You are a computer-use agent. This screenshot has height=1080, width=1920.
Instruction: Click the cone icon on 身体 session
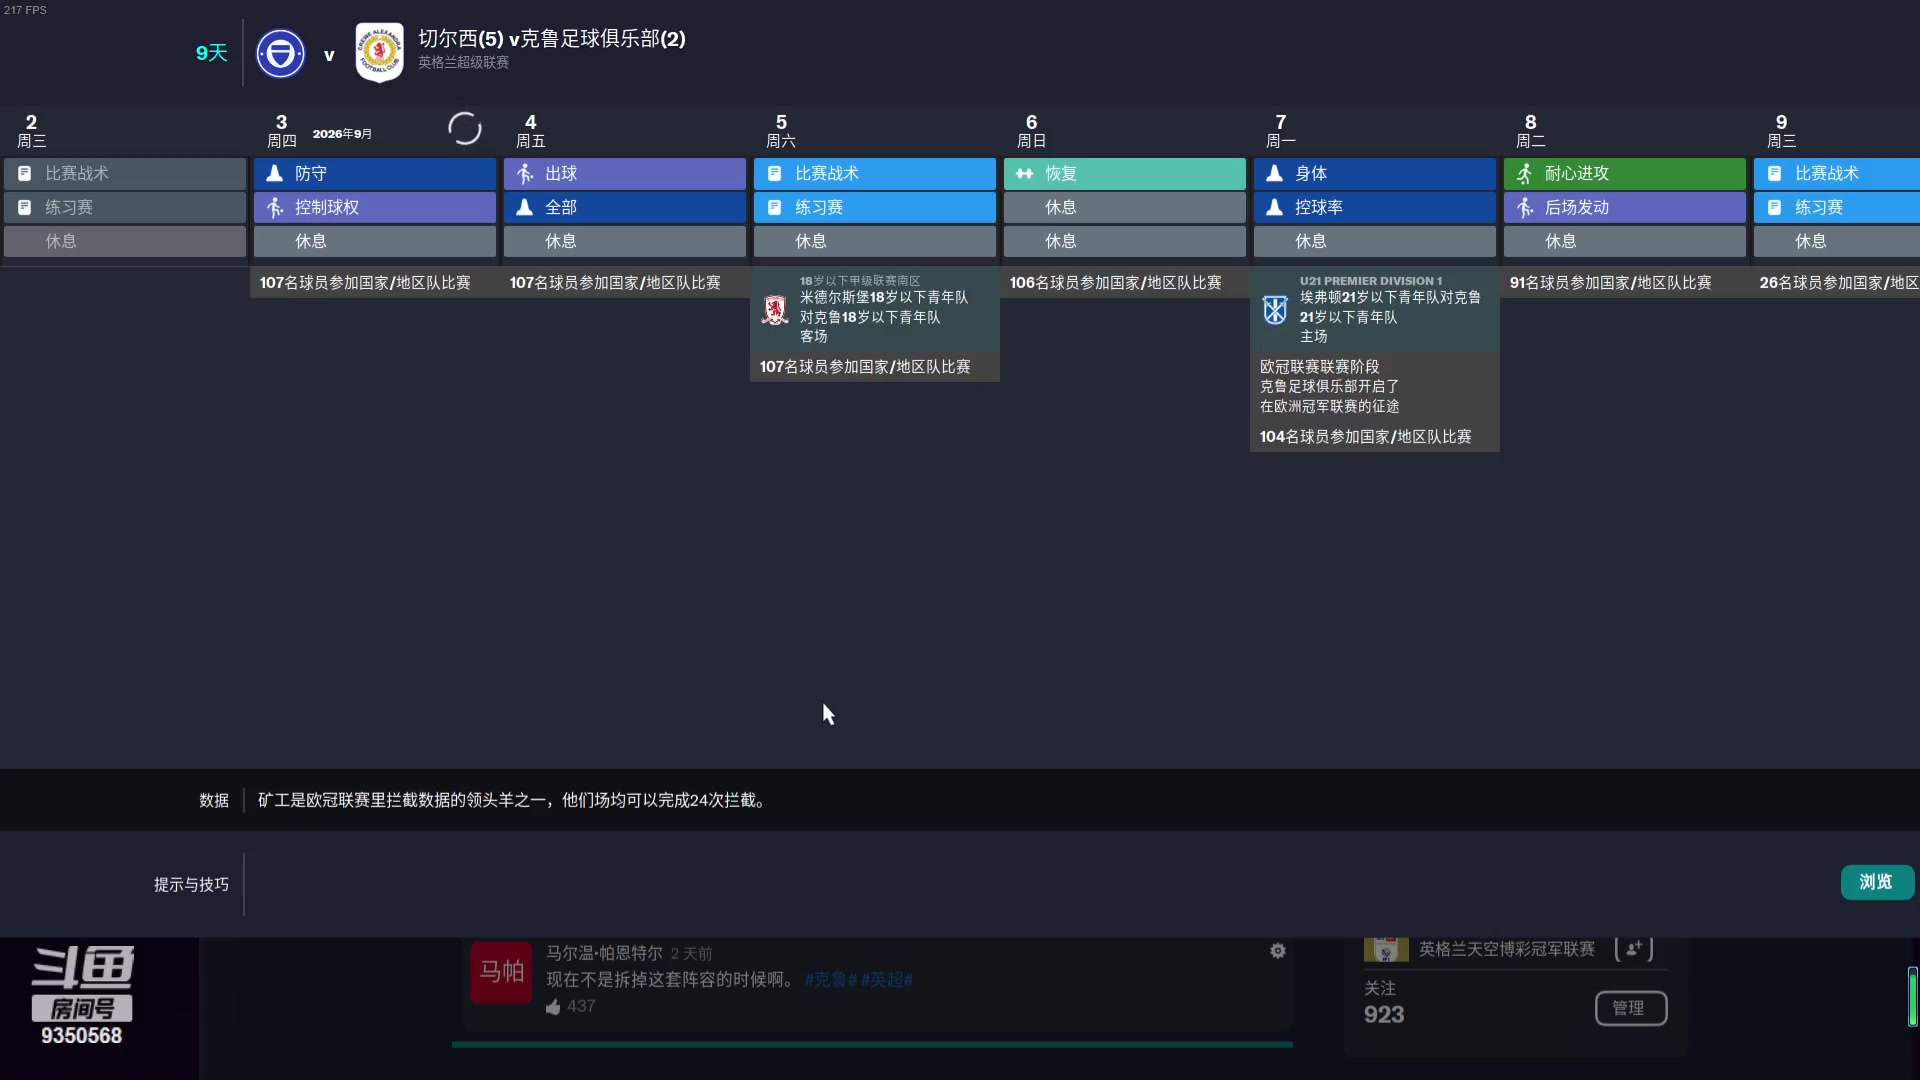[1274, 173]
